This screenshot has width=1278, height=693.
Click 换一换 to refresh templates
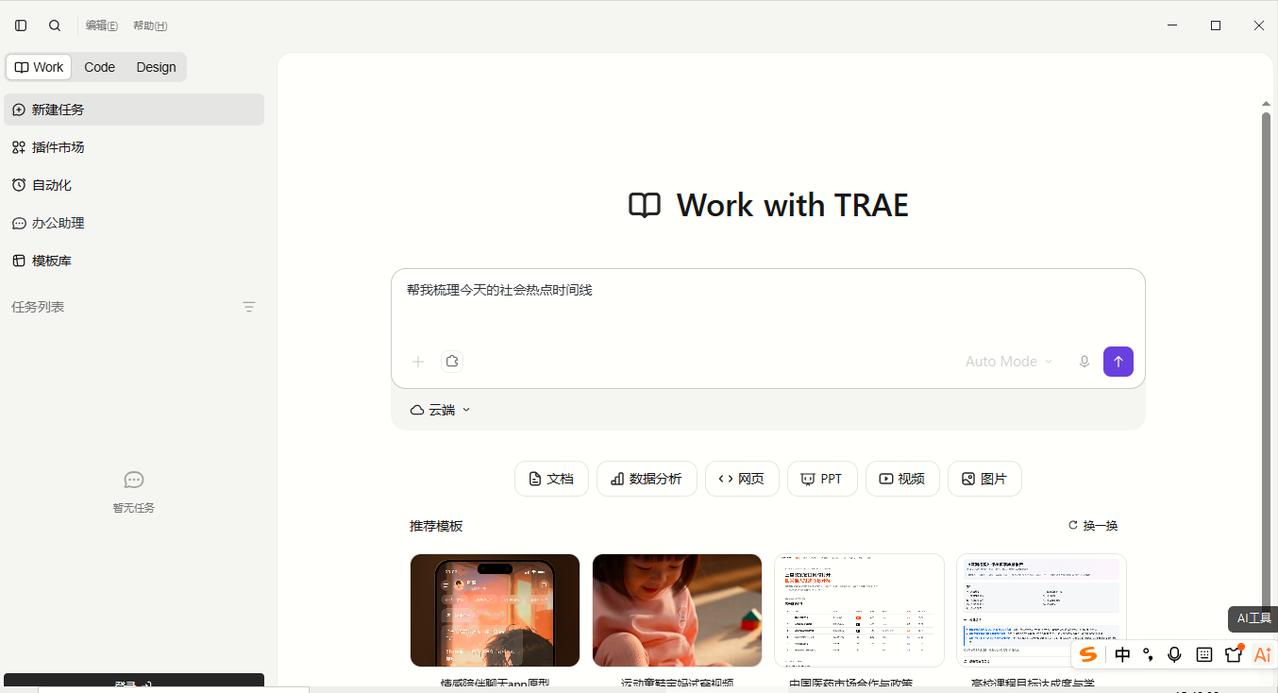(1093, 526)
